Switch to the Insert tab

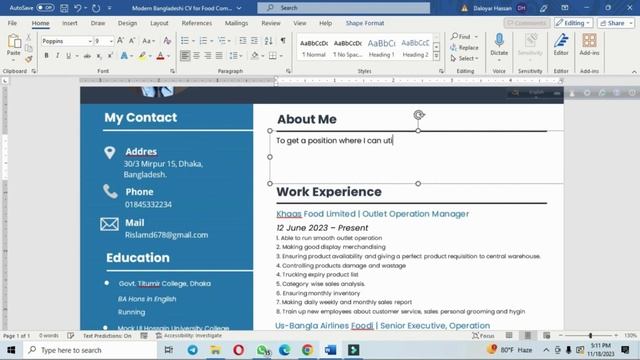tap(70, 23)
